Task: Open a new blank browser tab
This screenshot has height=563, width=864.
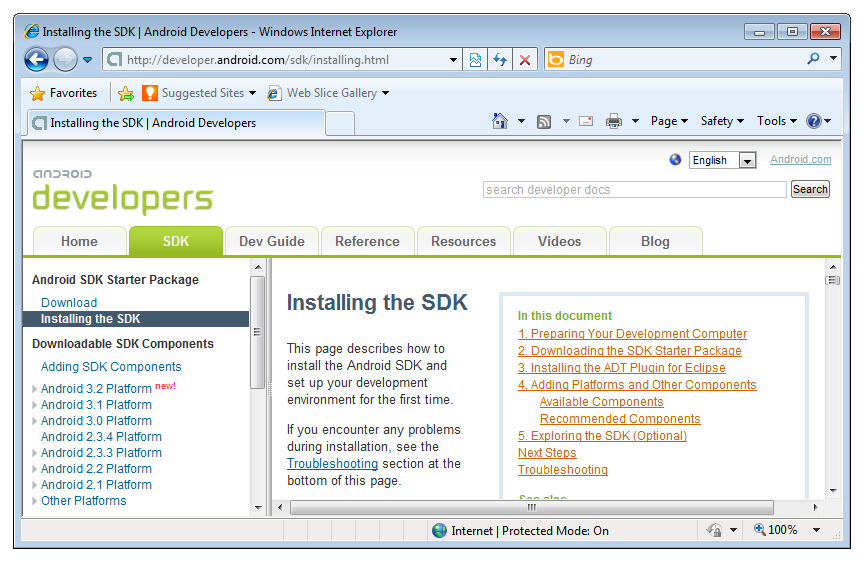Action: 339,123
